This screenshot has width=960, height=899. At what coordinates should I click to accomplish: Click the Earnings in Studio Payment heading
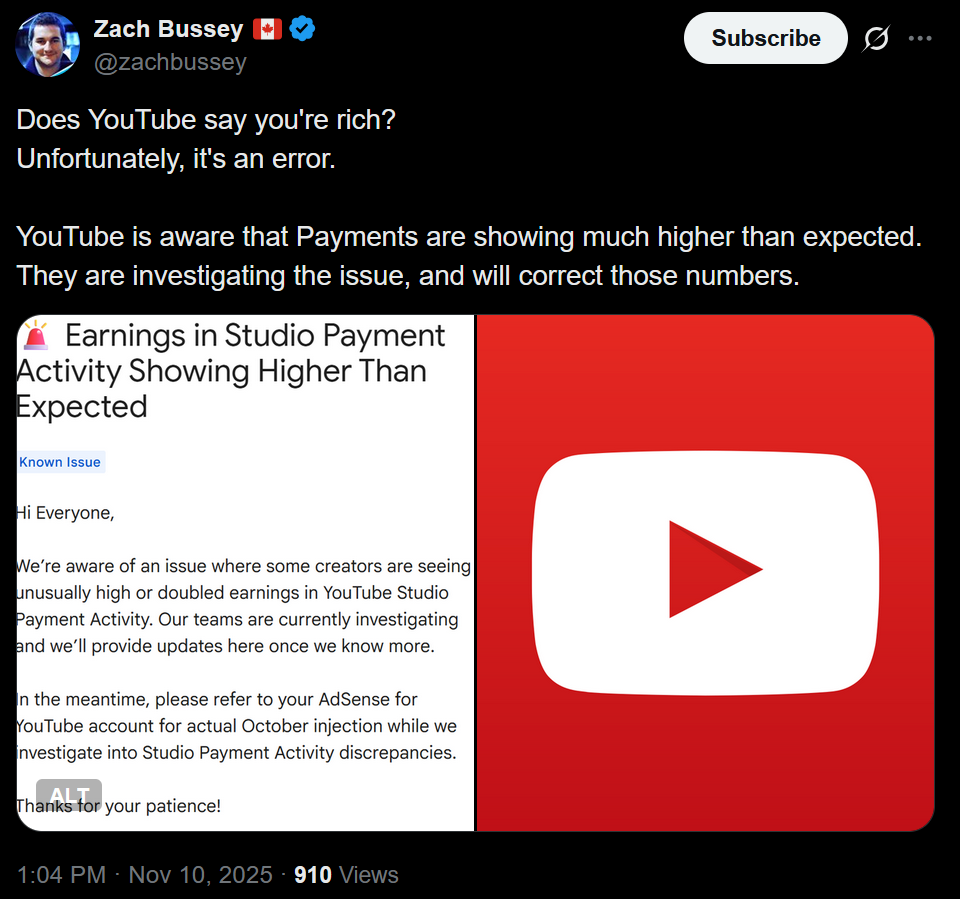click(x=230, y=371)
